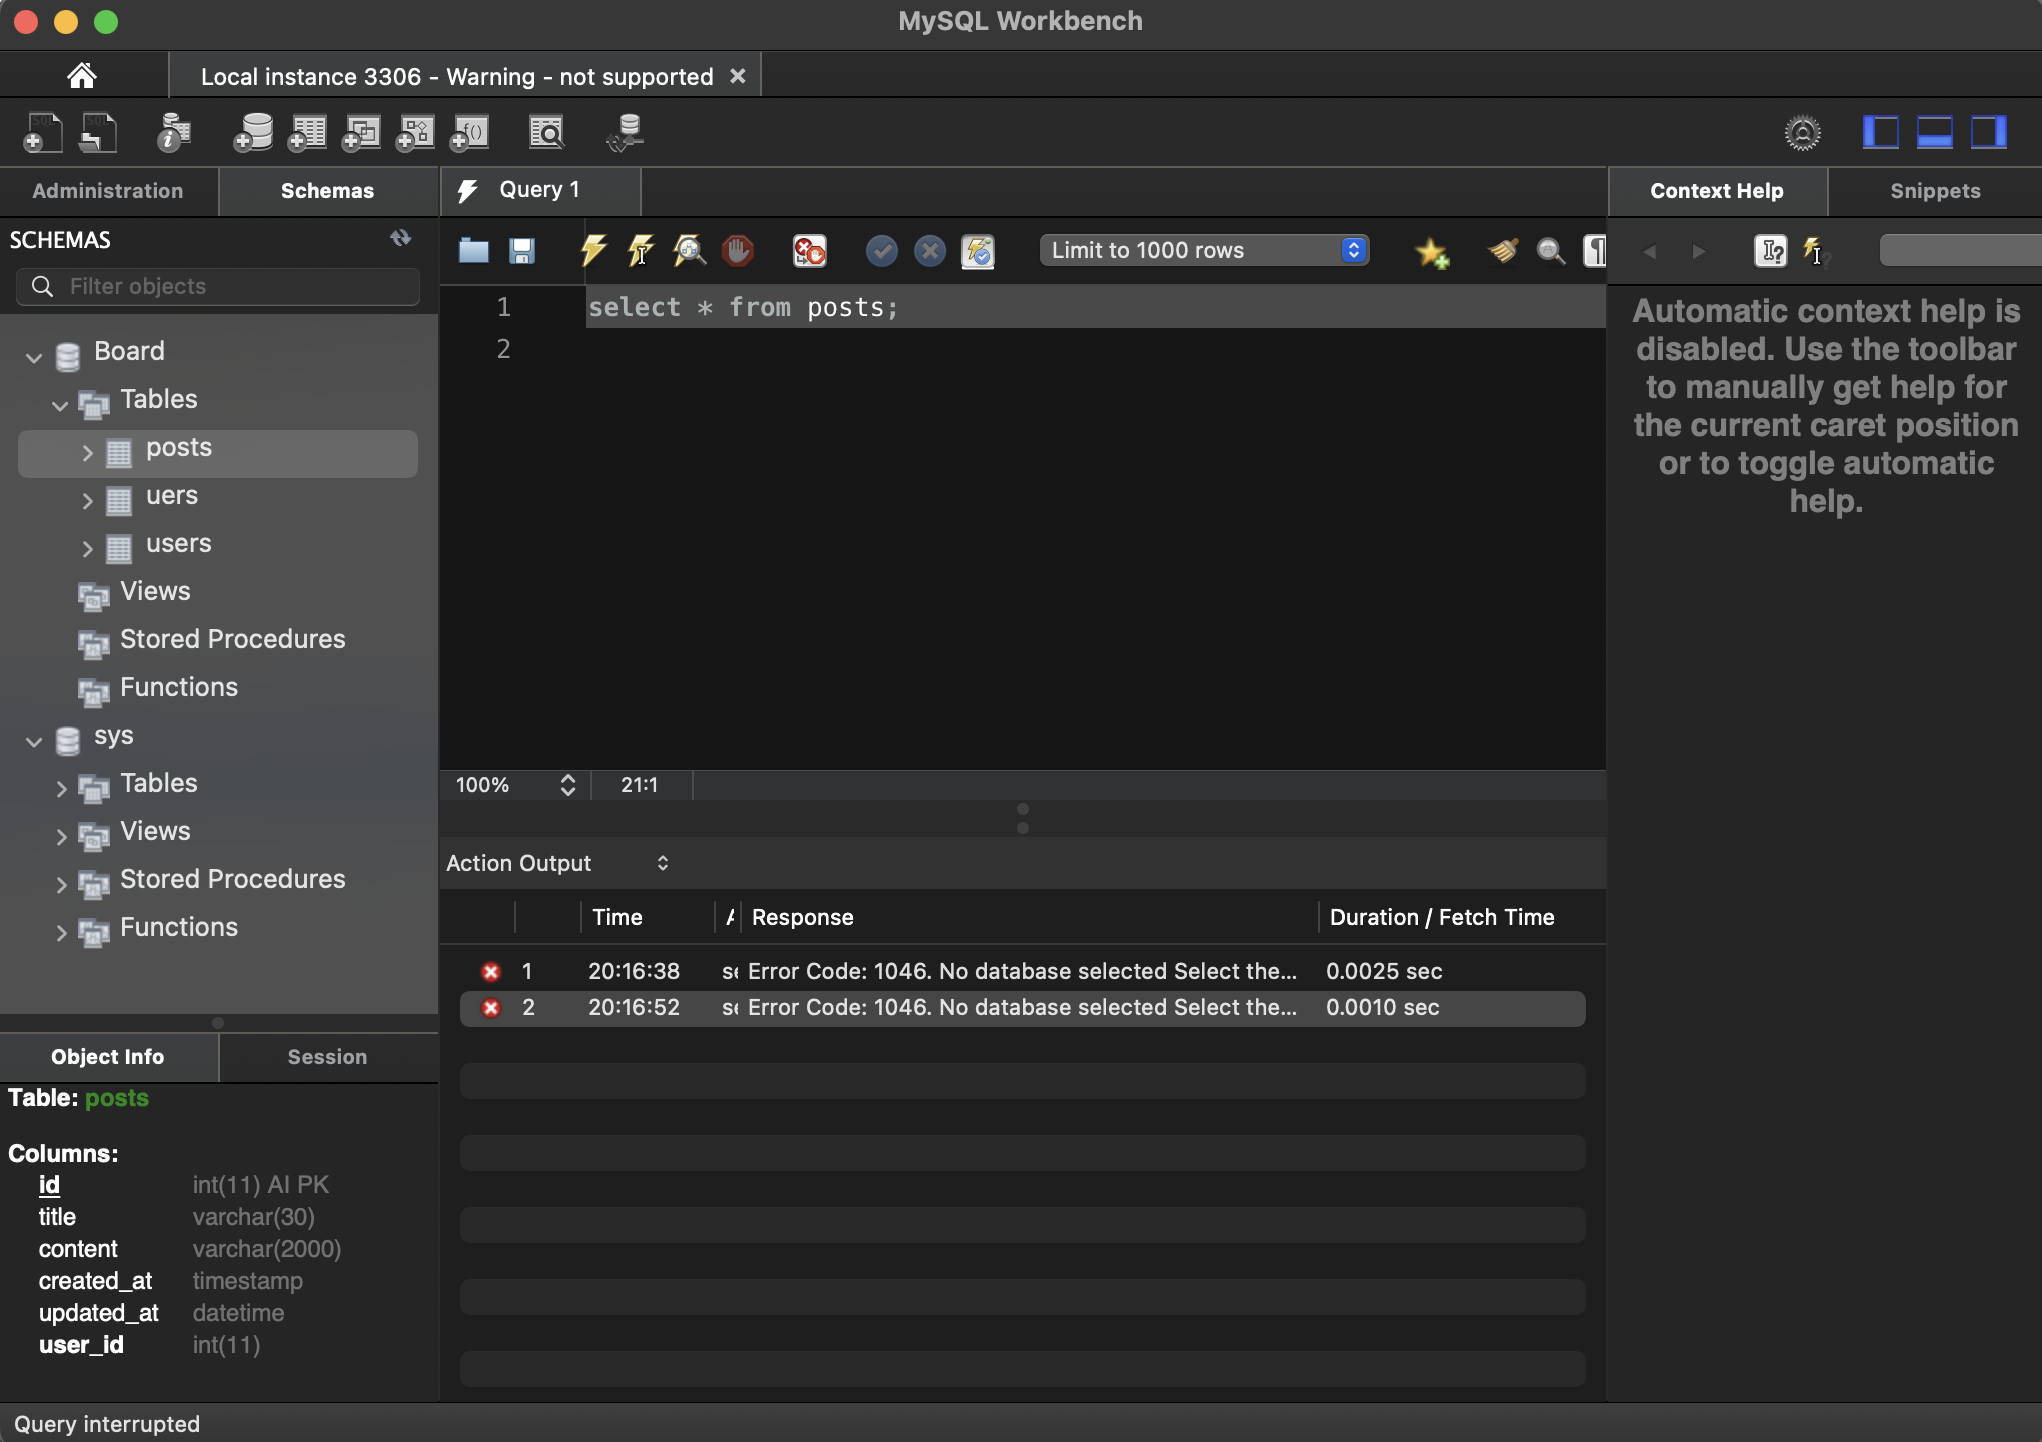Toggle the bottom output panel visibility

[x=1934, y=132]
